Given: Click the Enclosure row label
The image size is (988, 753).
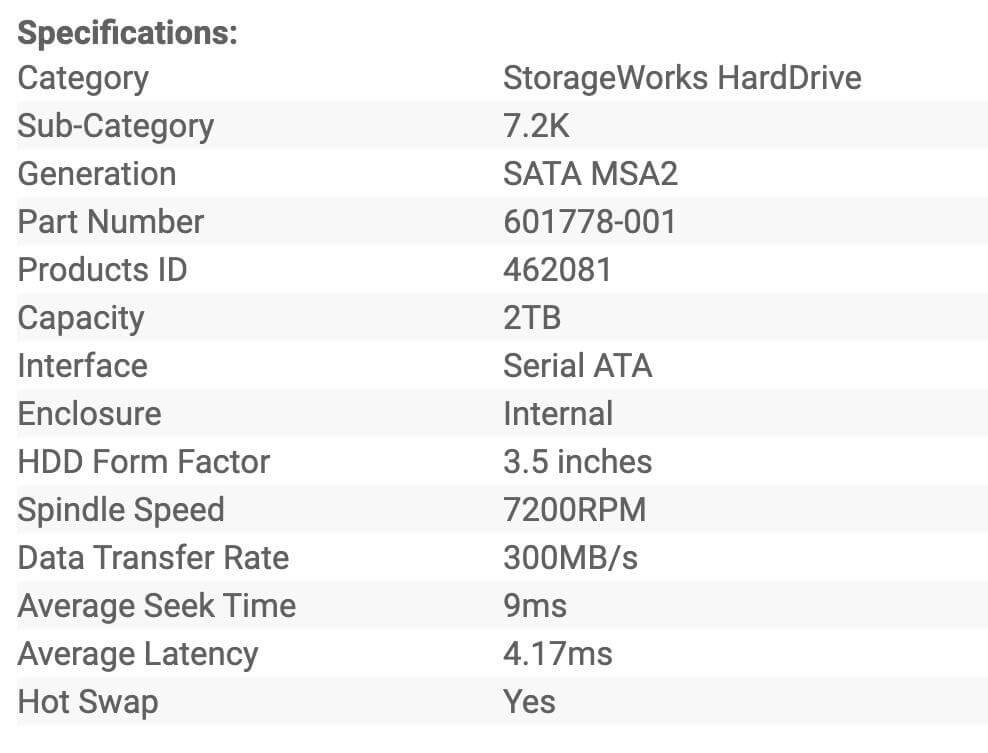Looking at the screenshot, I should pyautogui.click(x=89, y=414).
